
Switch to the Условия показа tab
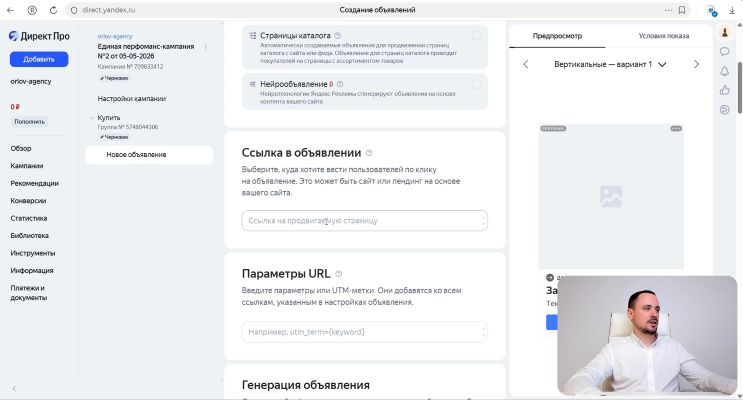point(663,36)
